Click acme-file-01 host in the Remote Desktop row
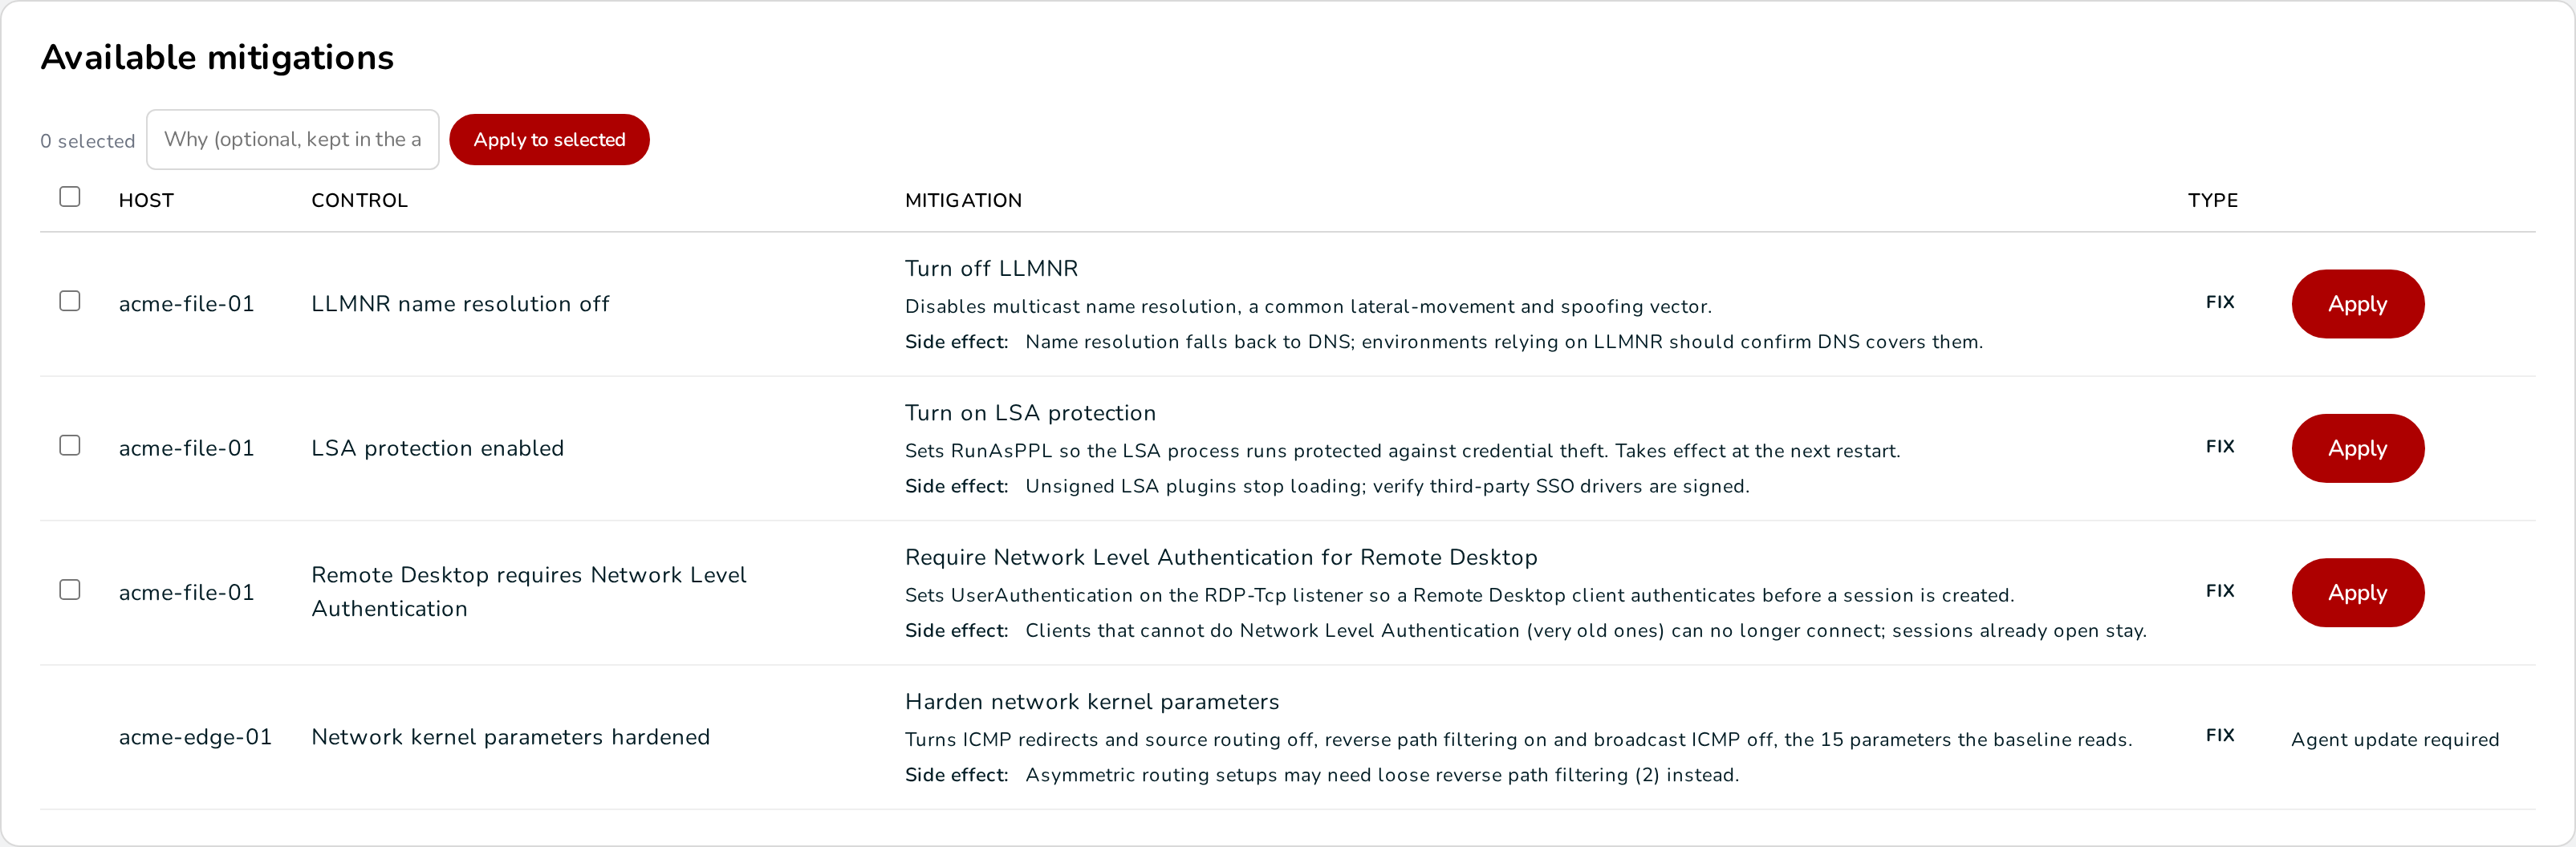Screen dimensions: 2576x847 point(186,593)
